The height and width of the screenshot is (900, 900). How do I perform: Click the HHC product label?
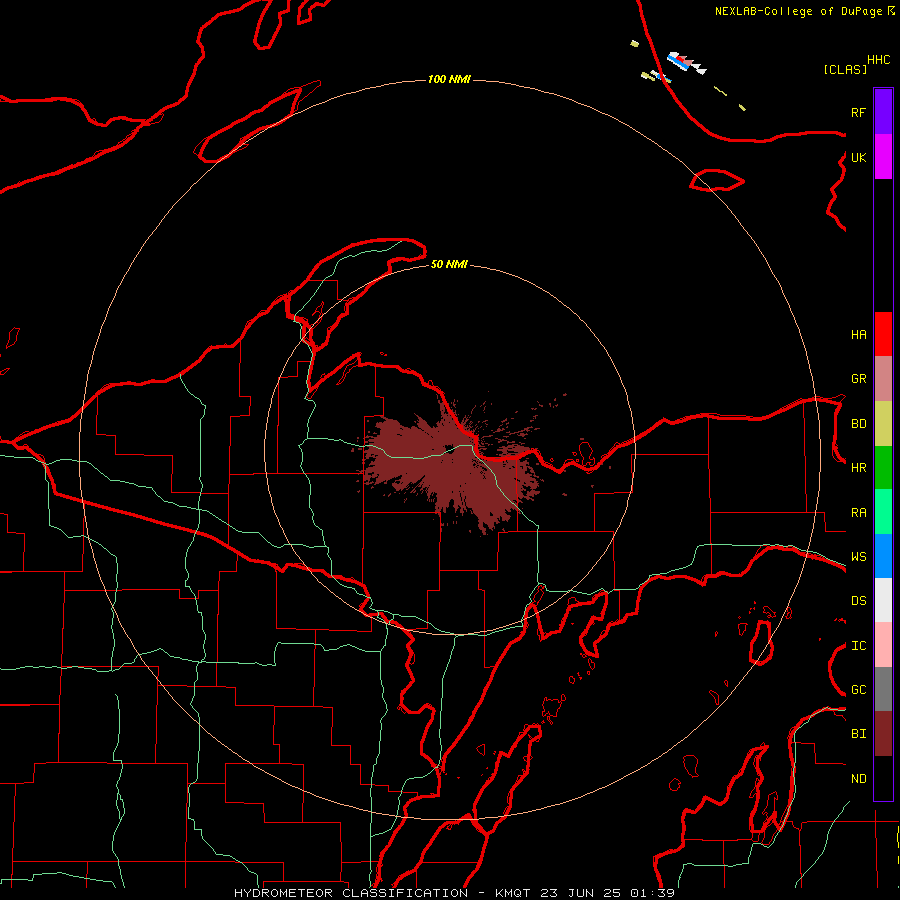878,60
